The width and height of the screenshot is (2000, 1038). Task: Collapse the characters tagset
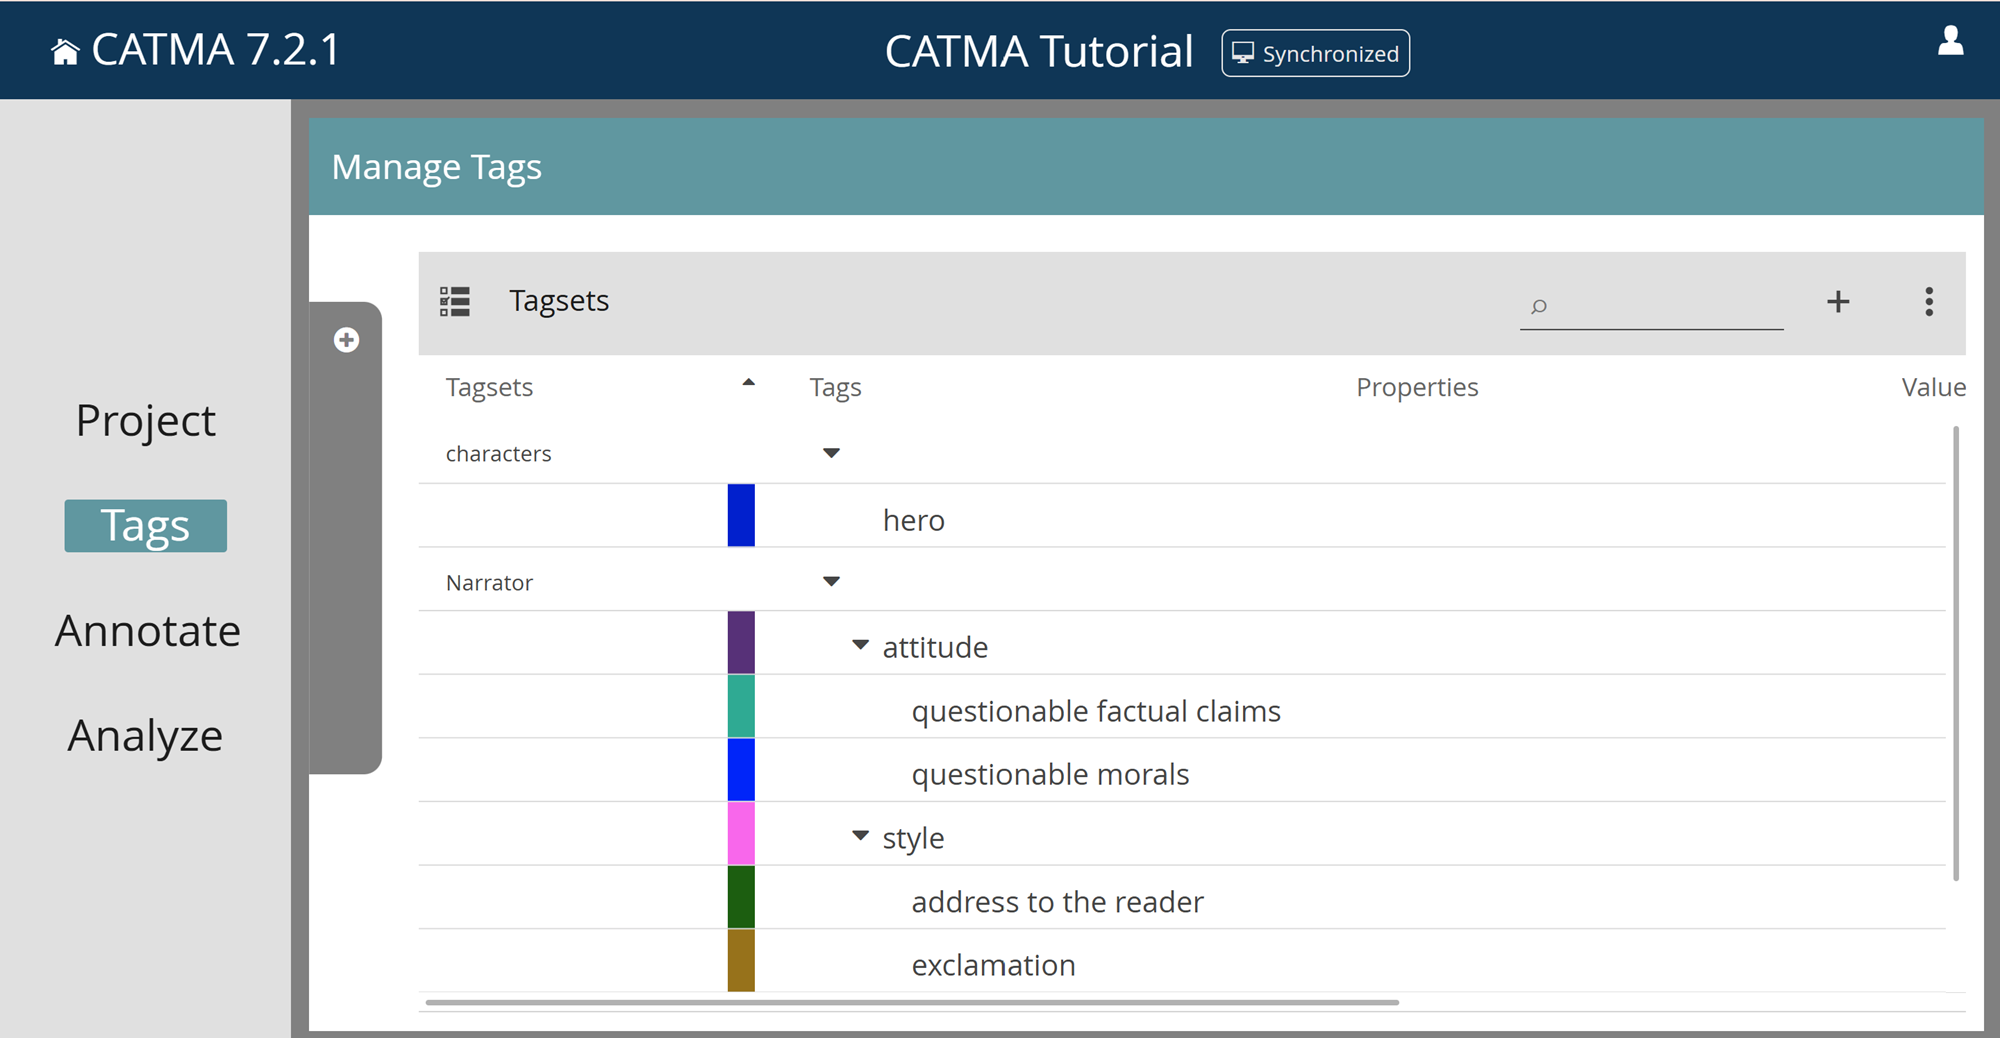[831, 452]
